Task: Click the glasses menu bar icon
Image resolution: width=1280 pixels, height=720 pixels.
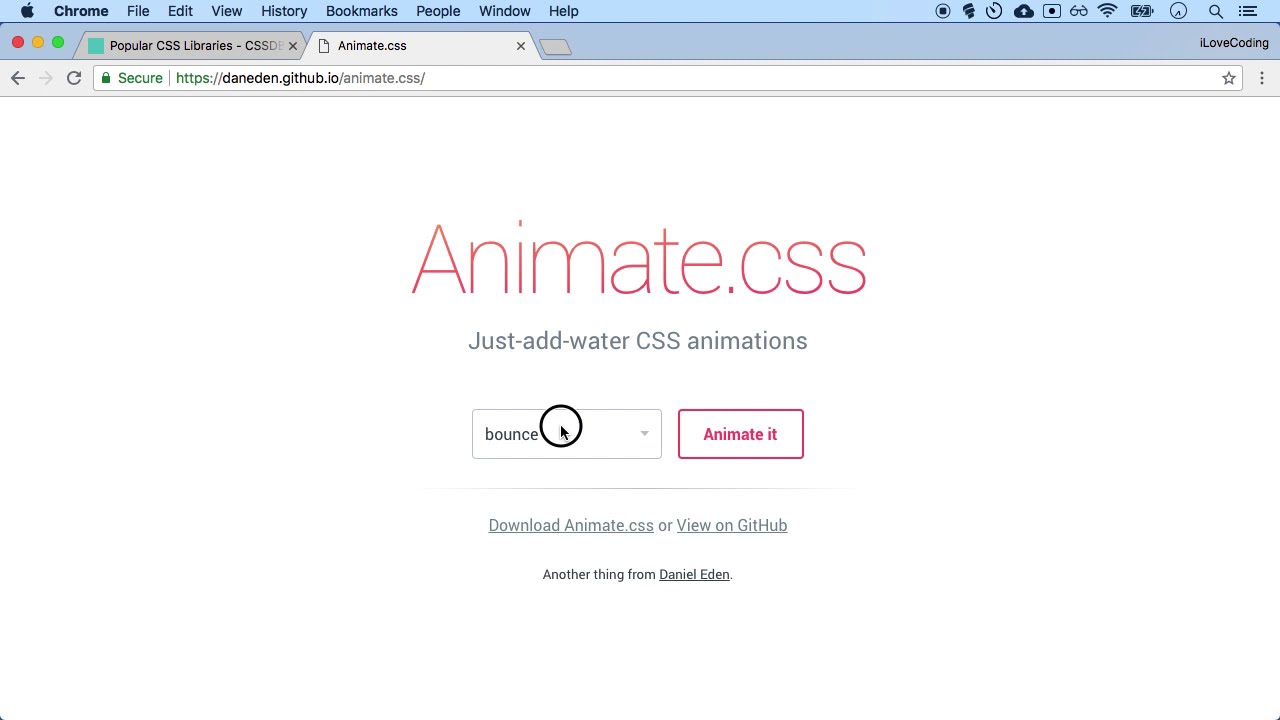Action: click(x=1079, y=11)
